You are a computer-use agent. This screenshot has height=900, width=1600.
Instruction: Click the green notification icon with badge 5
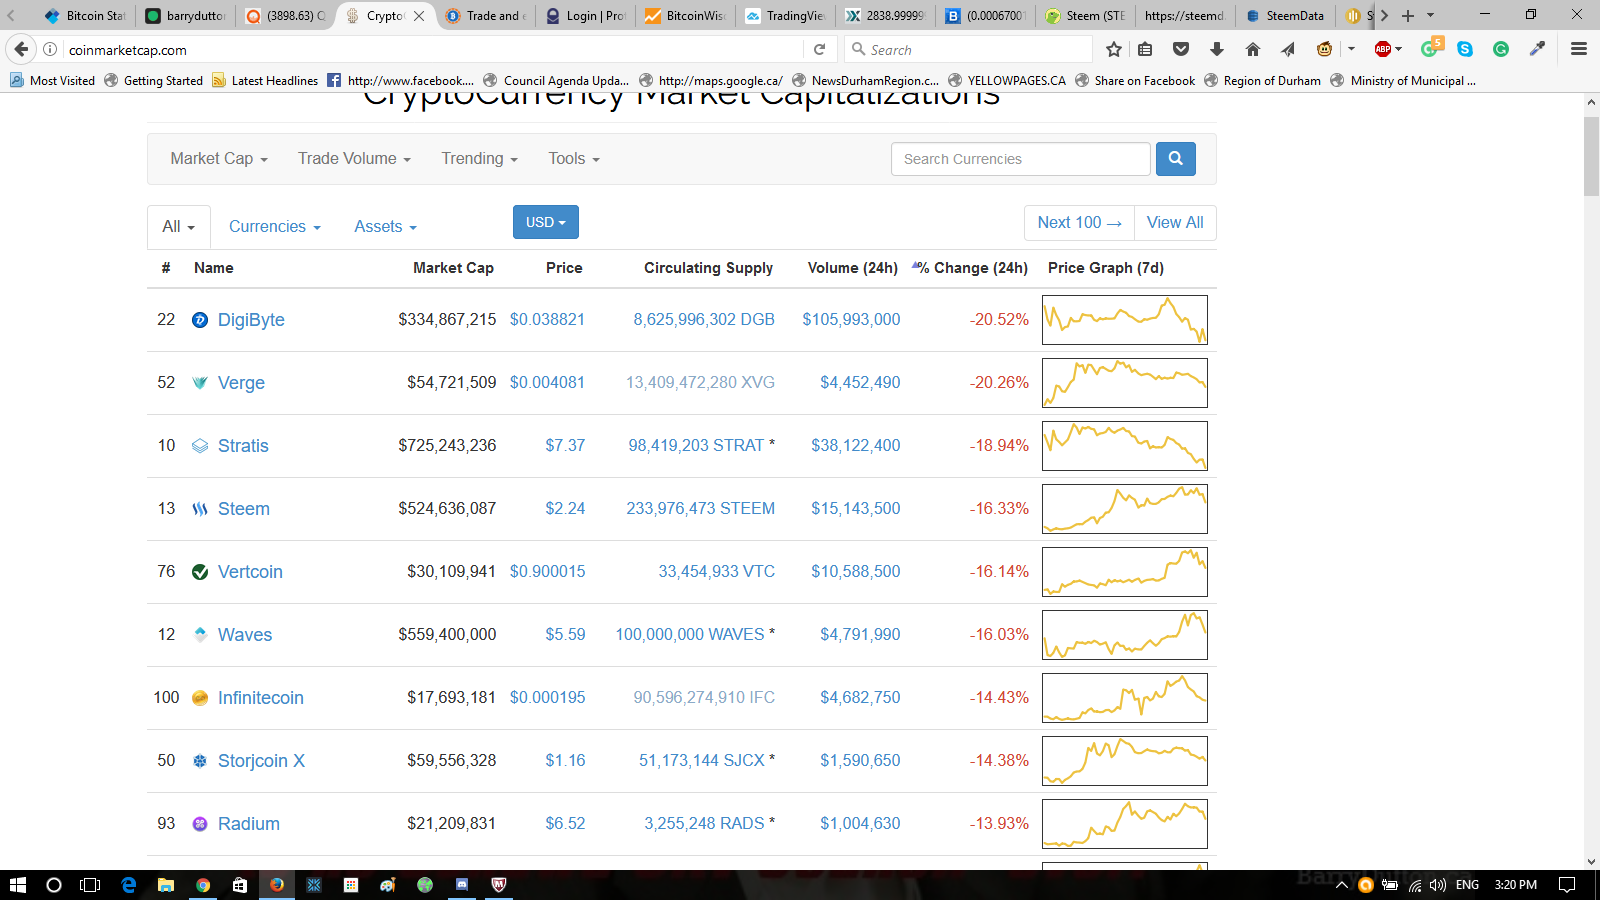tap(1430, 48)
